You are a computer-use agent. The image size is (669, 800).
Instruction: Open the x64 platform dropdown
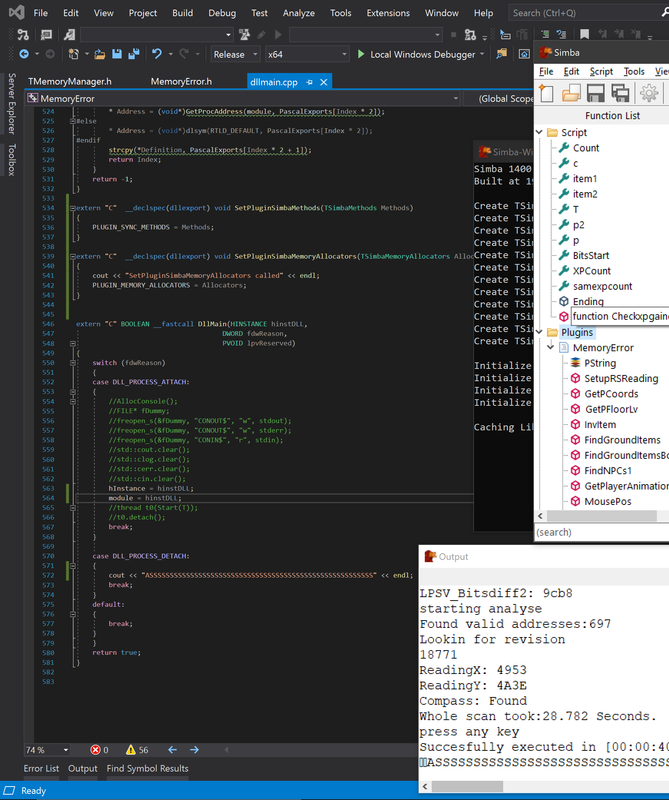click(x=307, y=54)
